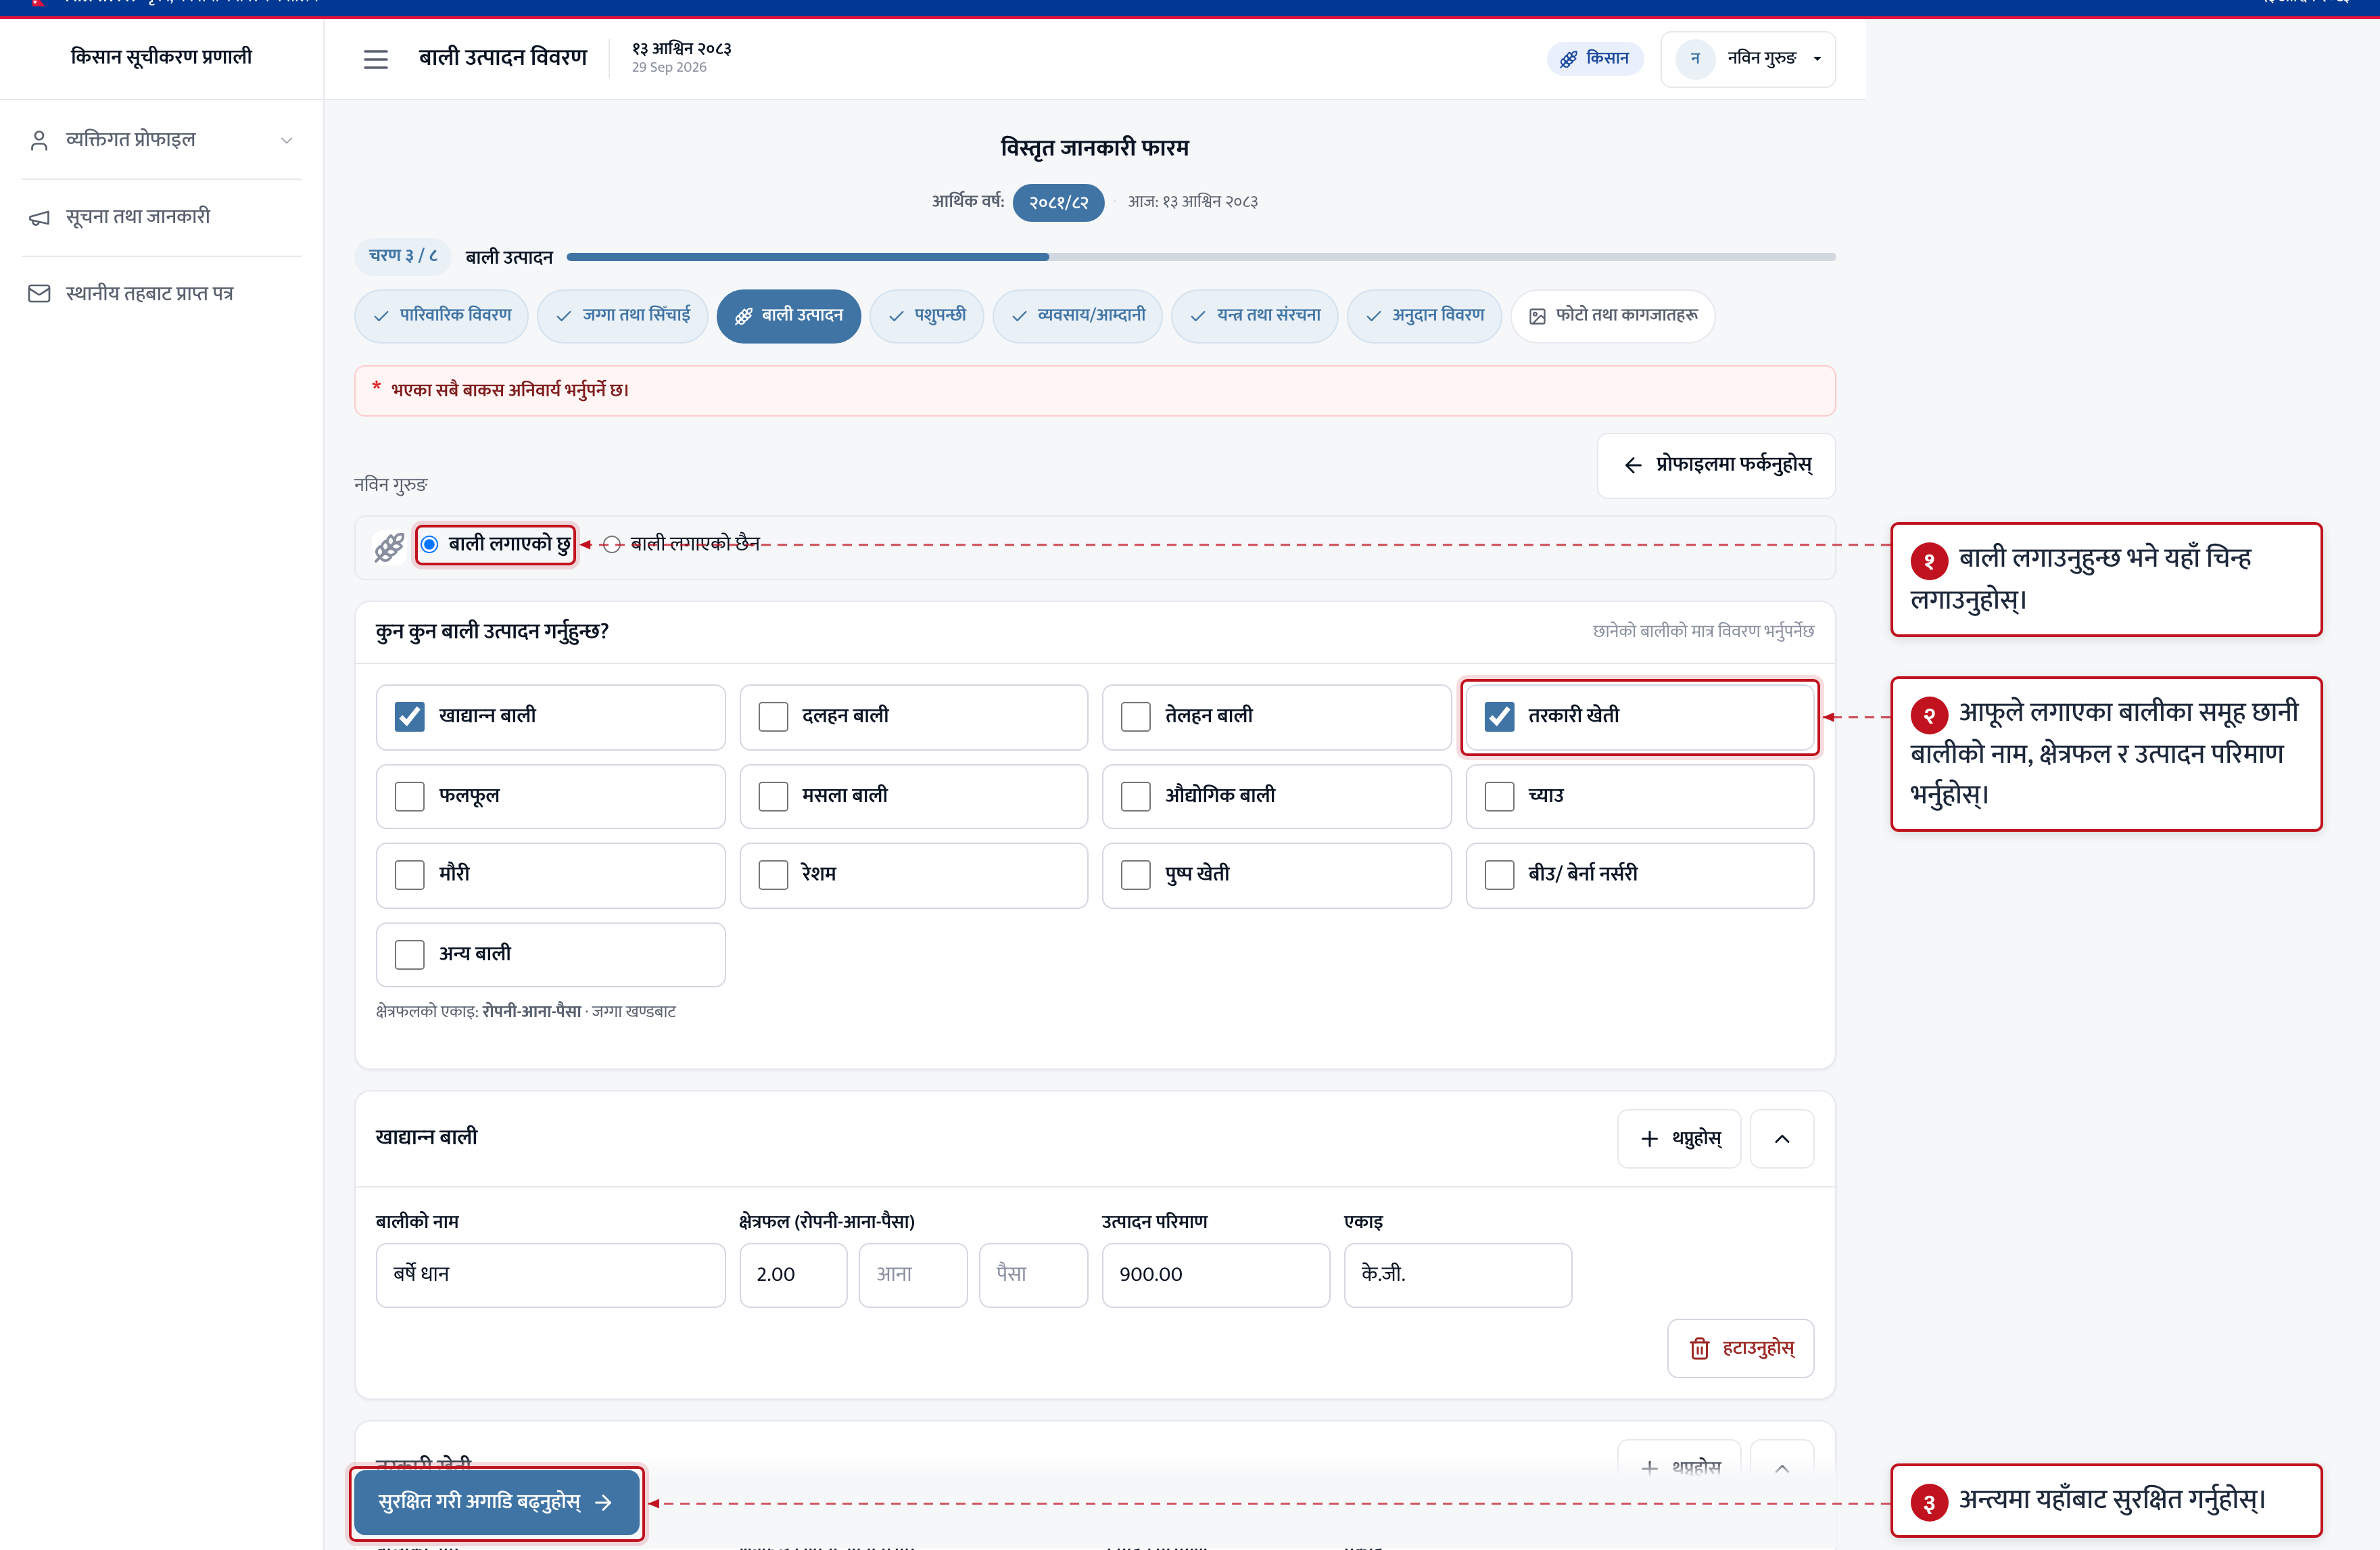2380x1550 pixels.
Task: Check the बीउ/ बेर्ना नर्सरी checkbox
Action: coord(1499,875)
